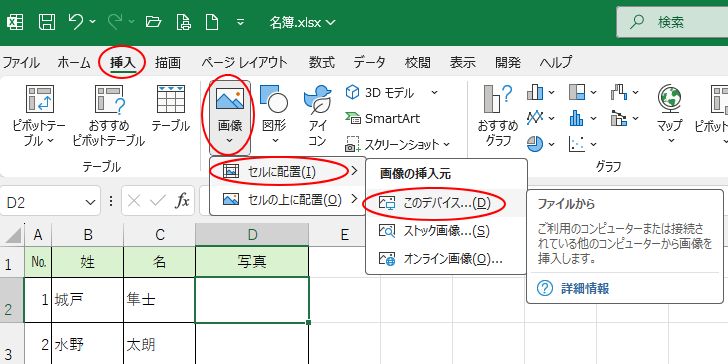Image resolution: width=728 pixels, height=364 pixels.
Task: Click the cell containing 隼士
Action: click(160, 300)
